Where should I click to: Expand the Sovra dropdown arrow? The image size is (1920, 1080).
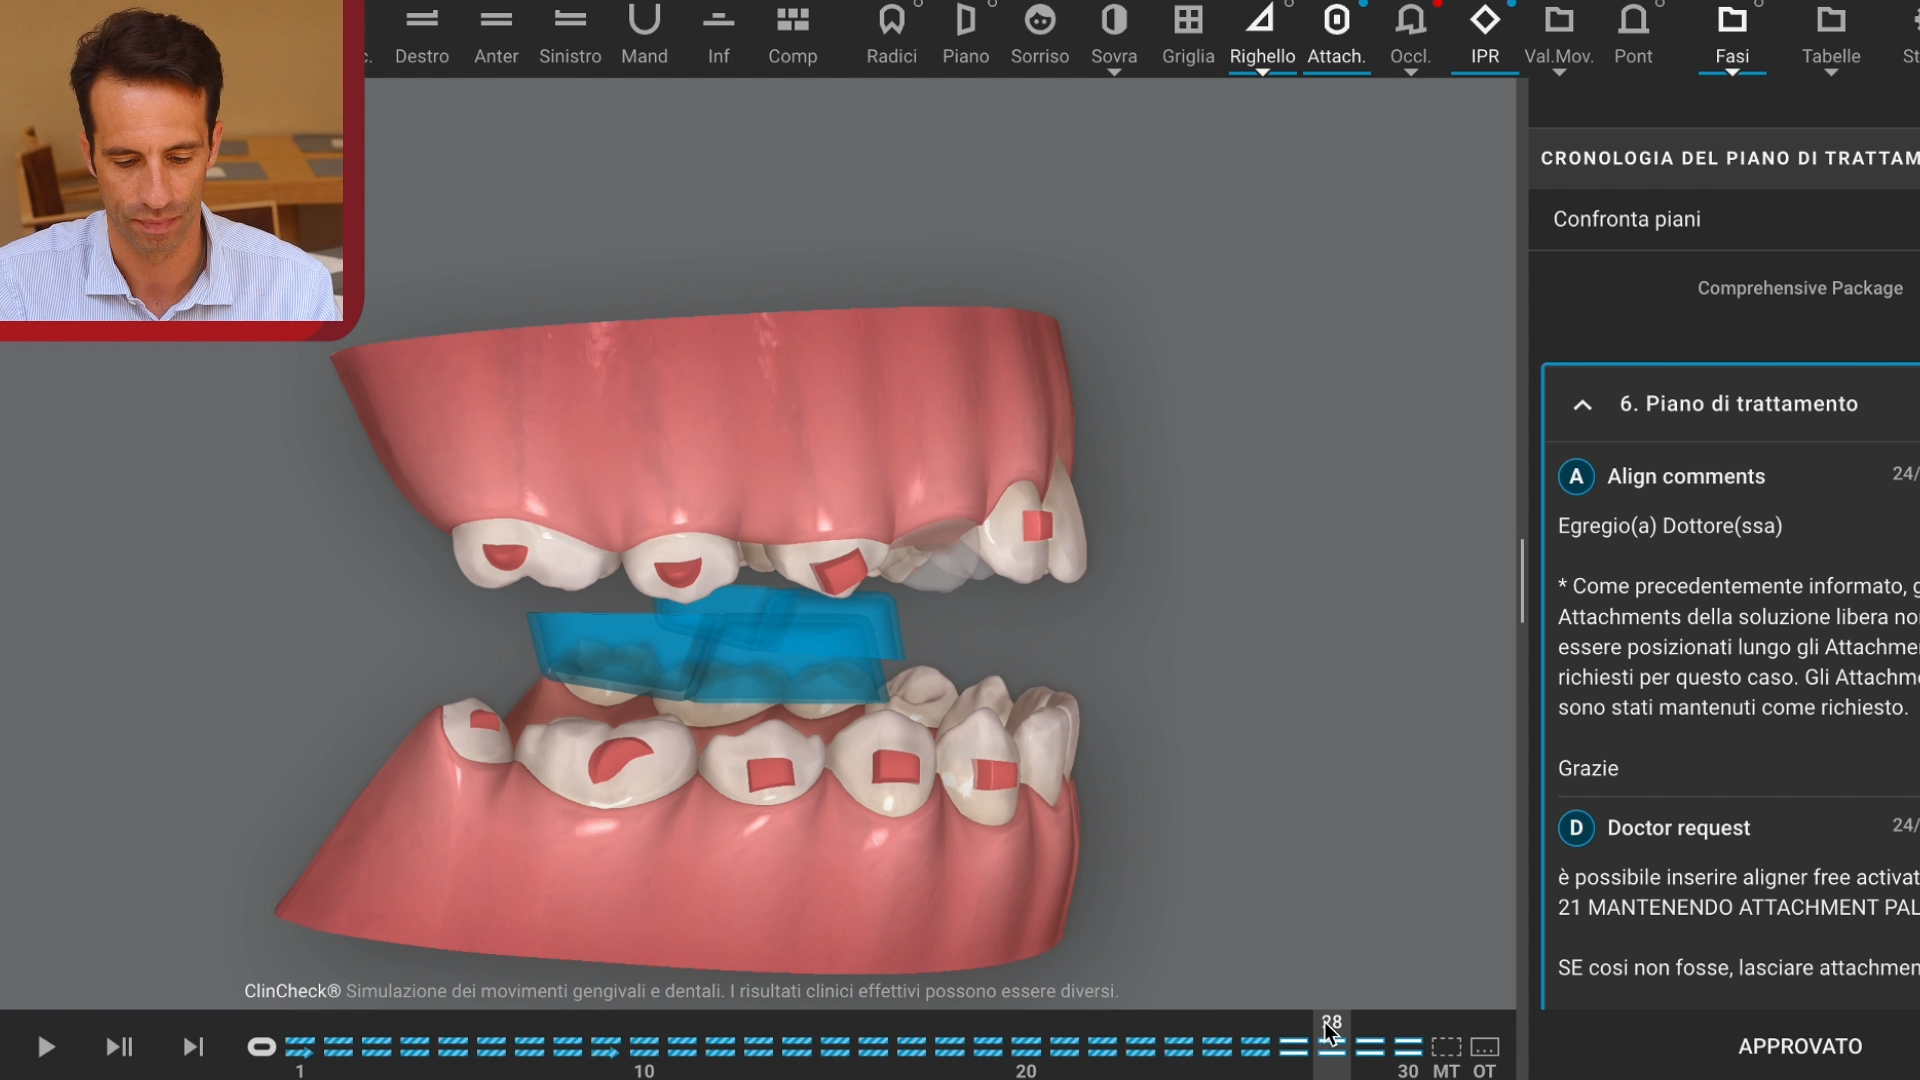pos(1114,73)
